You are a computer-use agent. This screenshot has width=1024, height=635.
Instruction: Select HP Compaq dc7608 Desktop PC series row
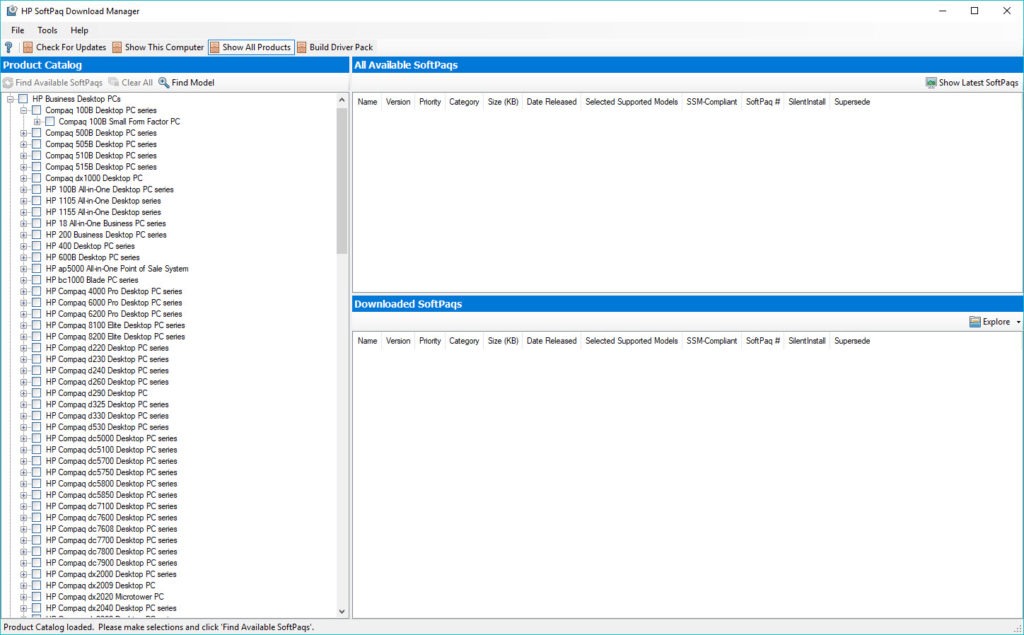111,529
